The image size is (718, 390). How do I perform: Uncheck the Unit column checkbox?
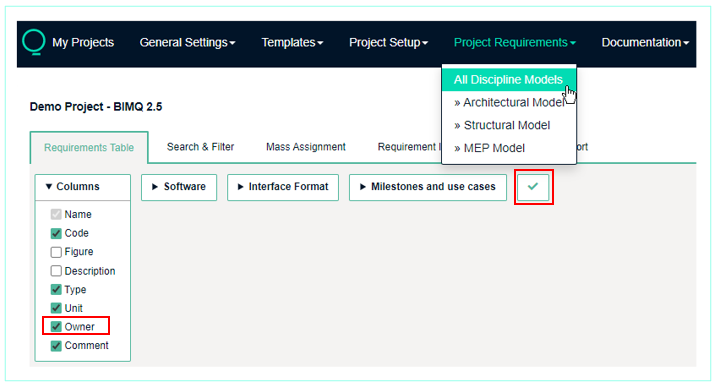[x=56, y=308]
